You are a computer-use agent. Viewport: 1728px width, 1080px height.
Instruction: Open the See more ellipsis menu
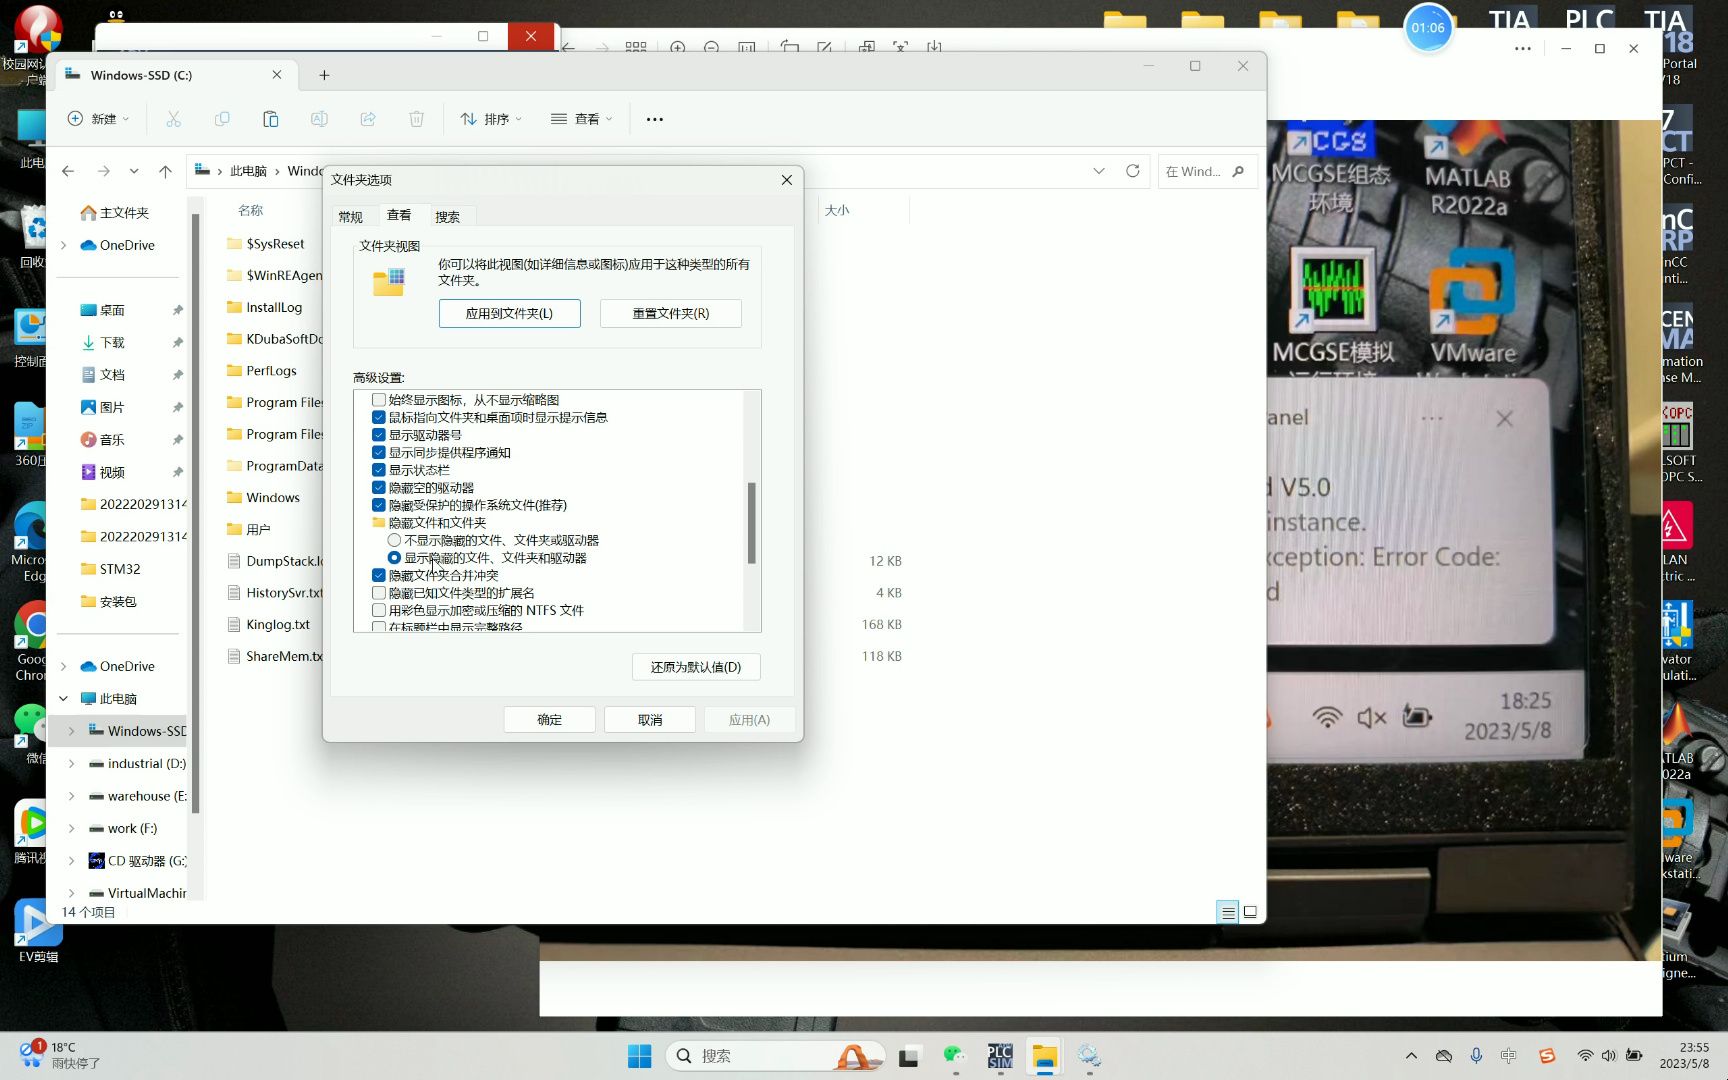point(654,119)
